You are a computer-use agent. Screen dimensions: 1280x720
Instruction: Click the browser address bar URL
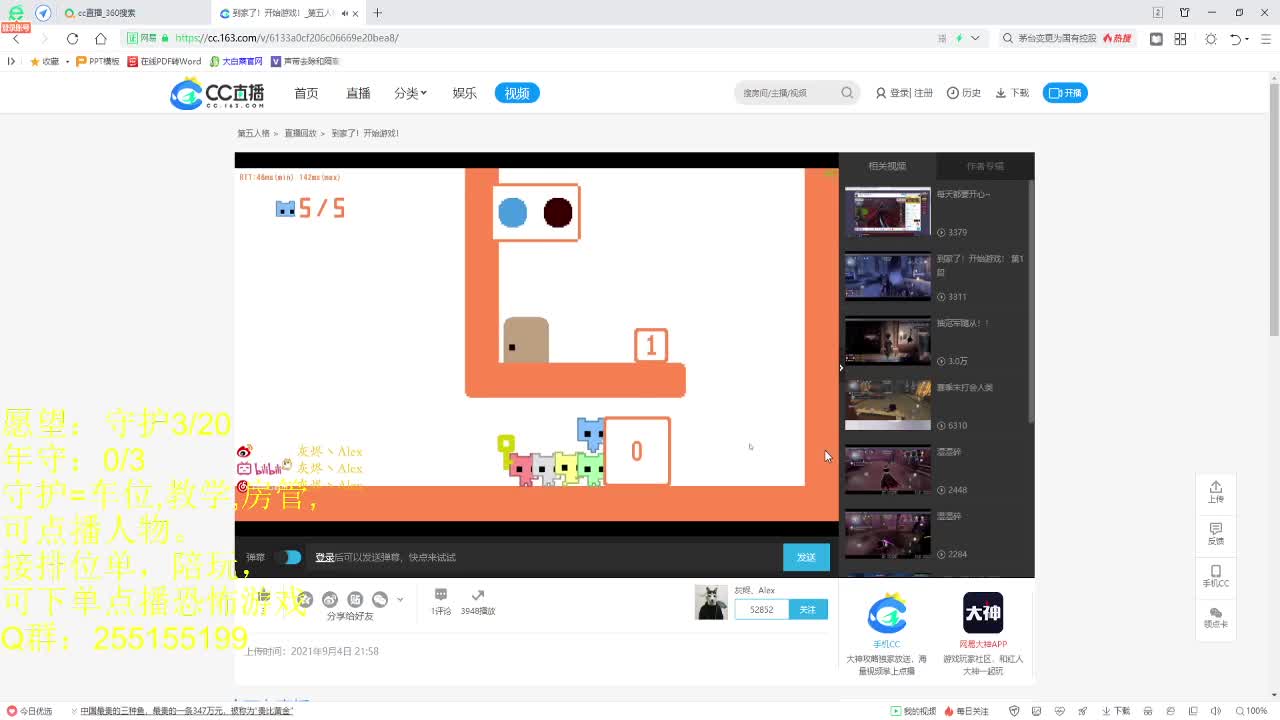(x=286, y=38)
